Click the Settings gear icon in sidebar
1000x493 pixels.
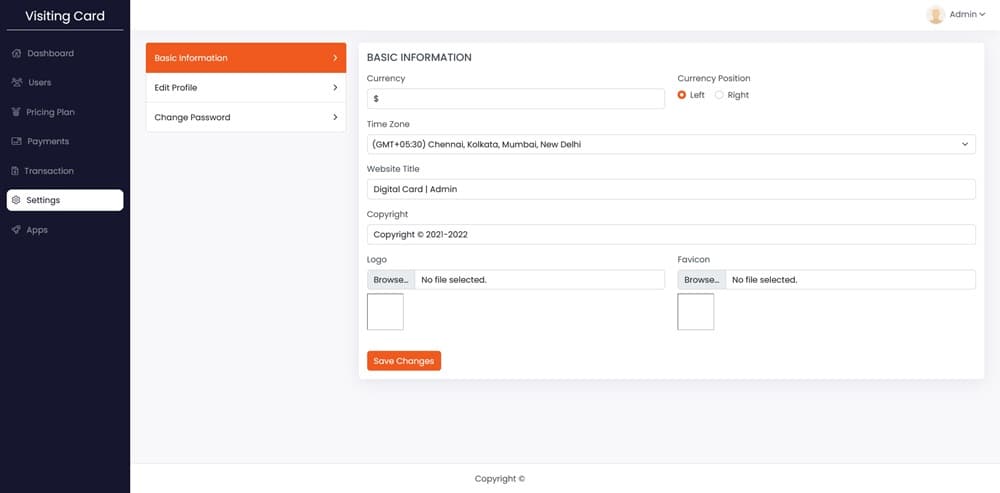click(16, 200)
